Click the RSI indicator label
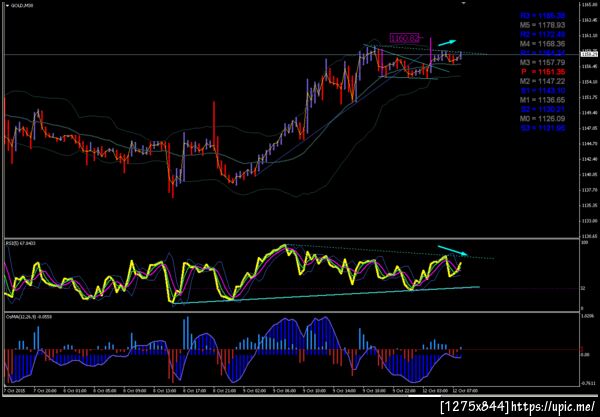The image size is (600, 417). 21,243
